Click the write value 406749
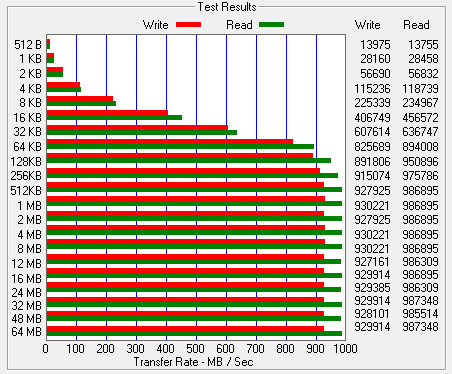Viewport: 452px width, 374px height. click(372, 118)
